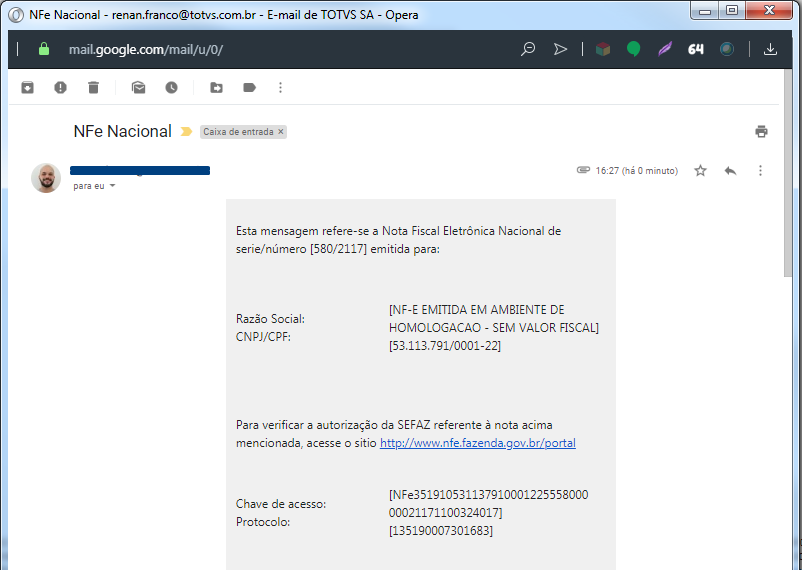The height and width of the screenshot is (570, 802).
Task: Open the Opera zoom search icon
Action: pyautogui.click(x=528, y=49)
